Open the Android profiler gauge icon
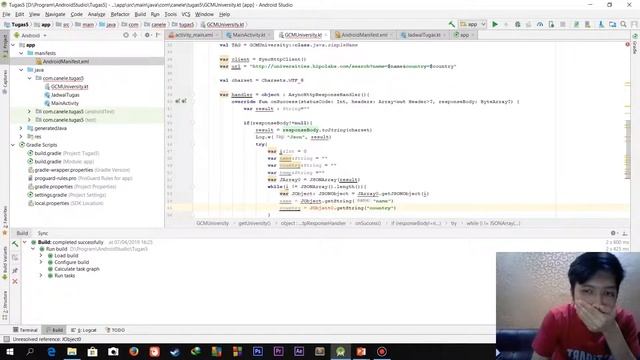The width and height of the screenshot is (640, 360). pos(540,24)
